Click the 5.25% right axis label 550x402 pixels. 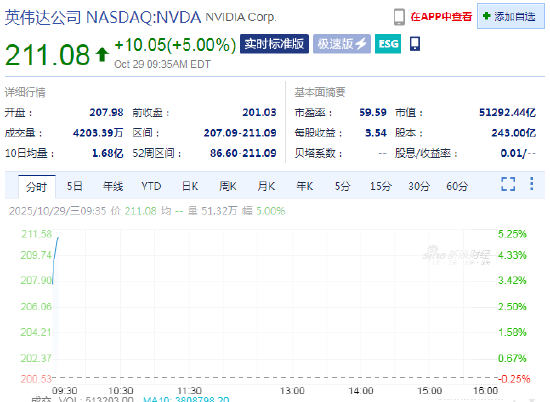512,234
